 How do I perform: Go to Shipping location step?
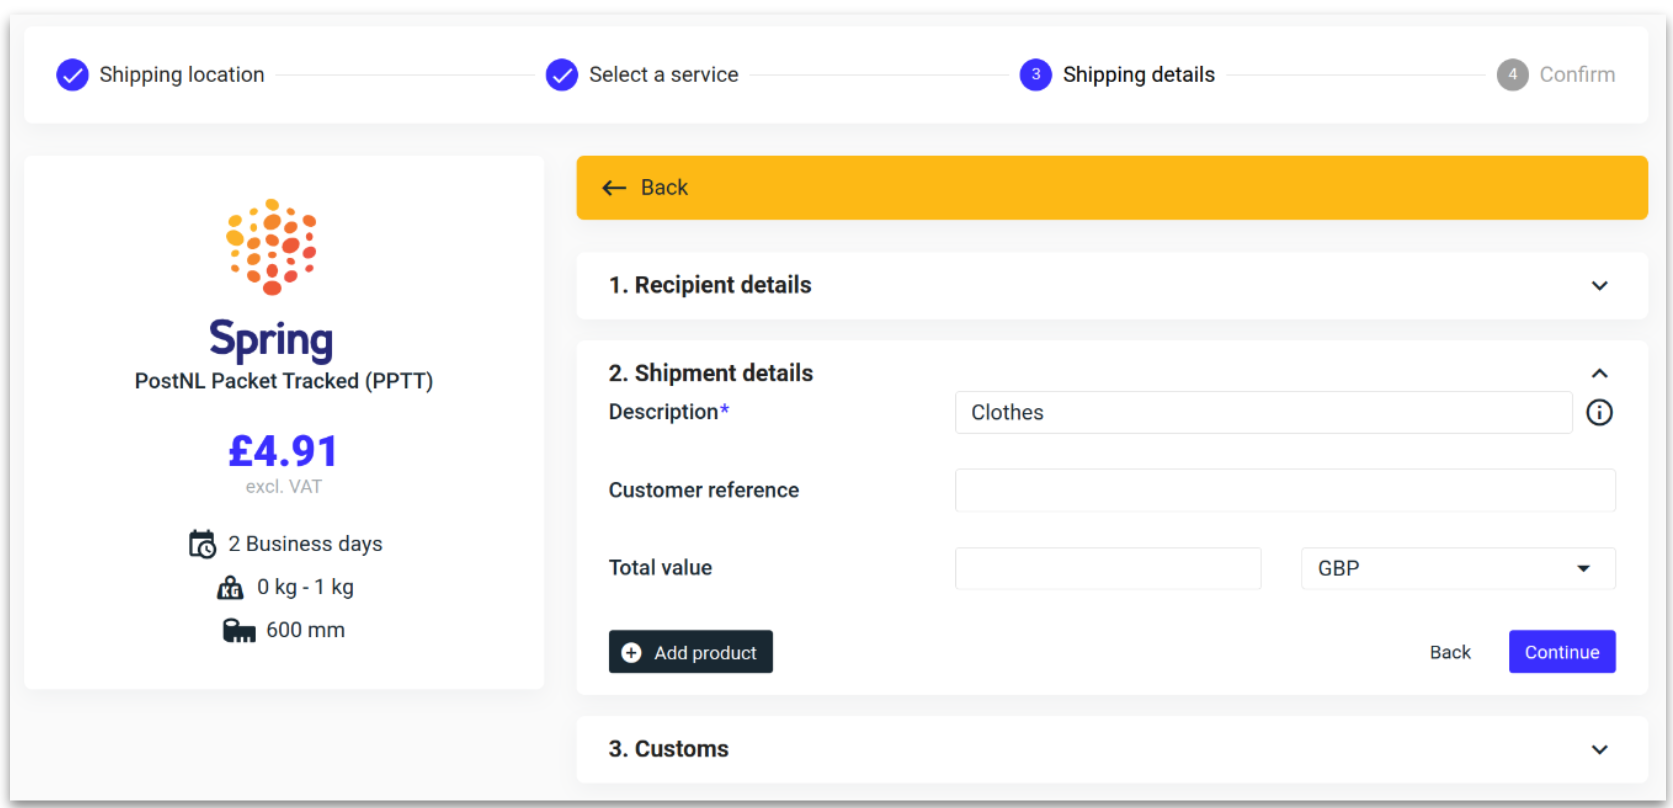pyautogui.click(x=181, y=75)
